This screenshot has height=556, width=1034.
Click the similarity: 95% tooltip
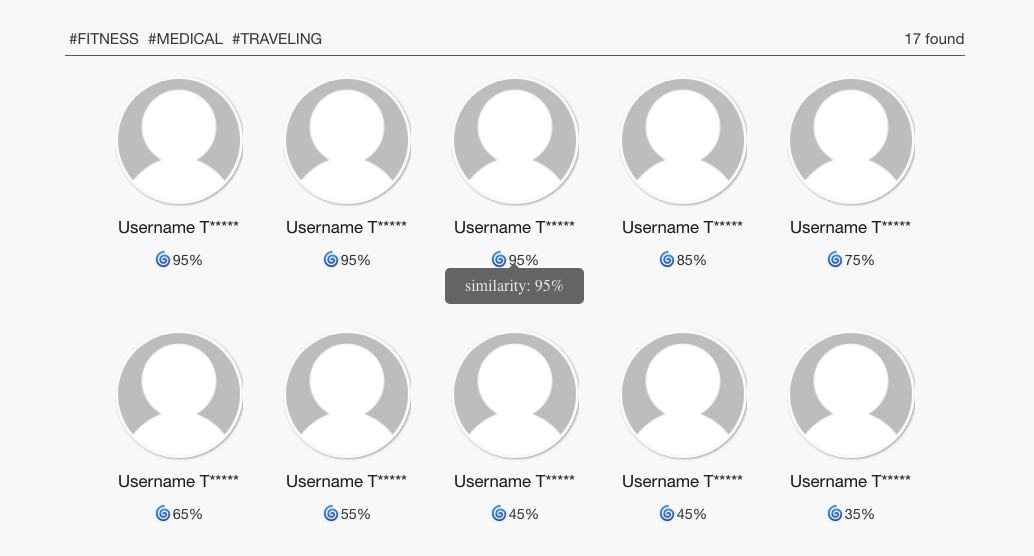point(514,286)
